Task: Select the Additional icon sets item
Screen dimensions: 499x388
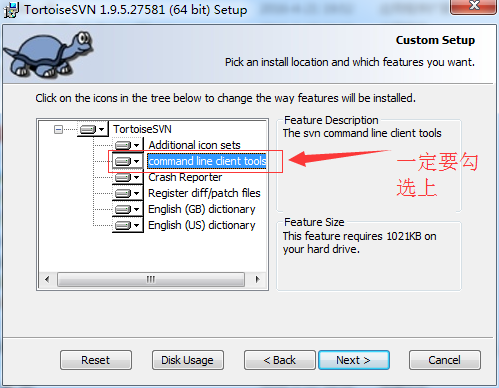Action: (x=194, y=145)
